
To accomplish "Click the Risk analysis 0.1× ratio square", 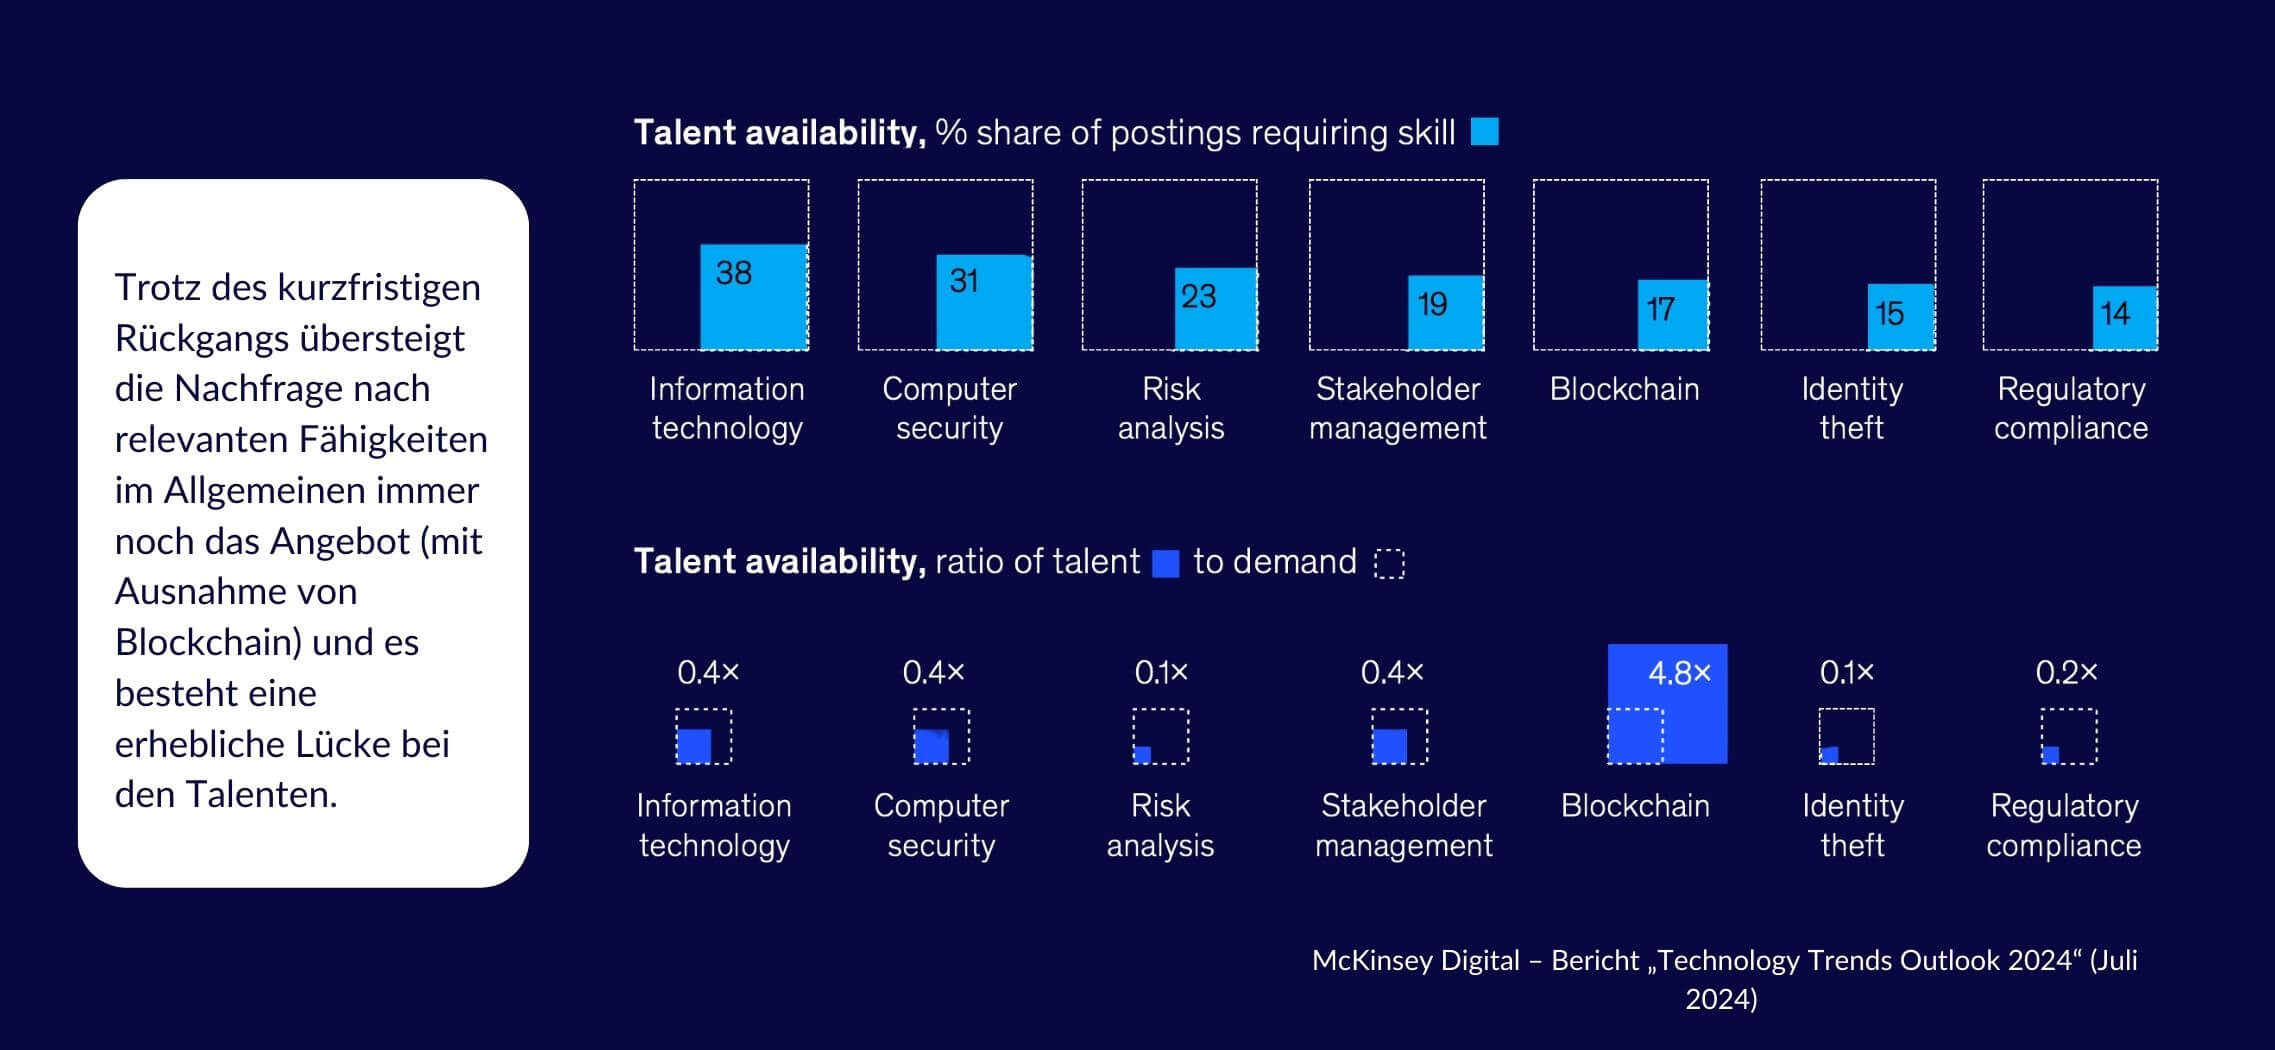I will pyautogui.click(x=1160, y=737).
